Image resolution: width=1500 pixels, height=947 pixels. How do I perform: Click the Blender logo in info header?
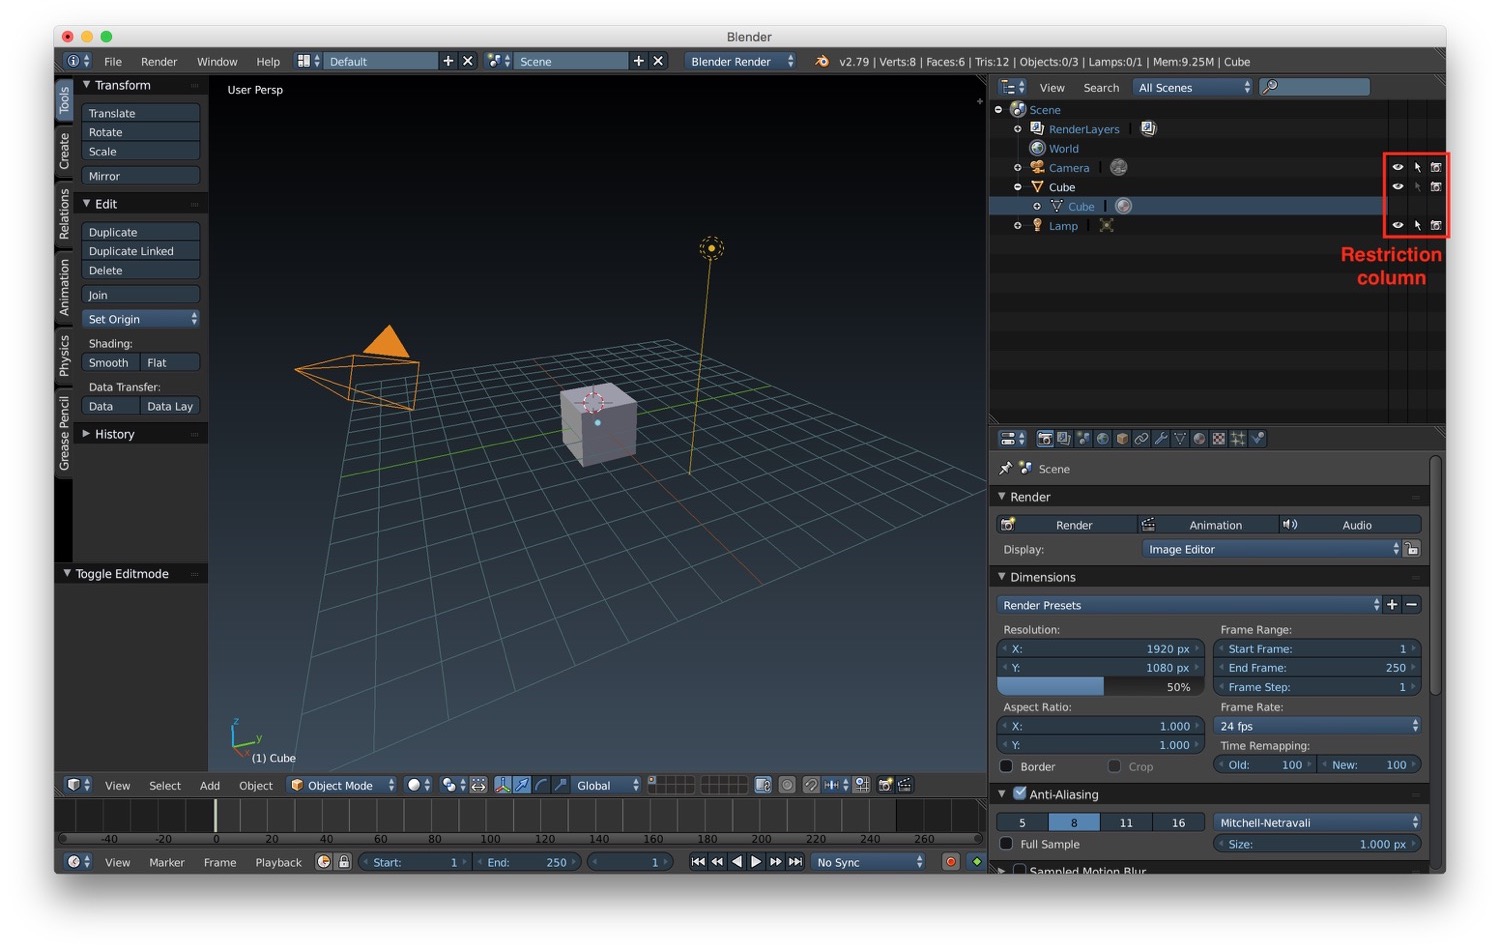coord(822,61)
